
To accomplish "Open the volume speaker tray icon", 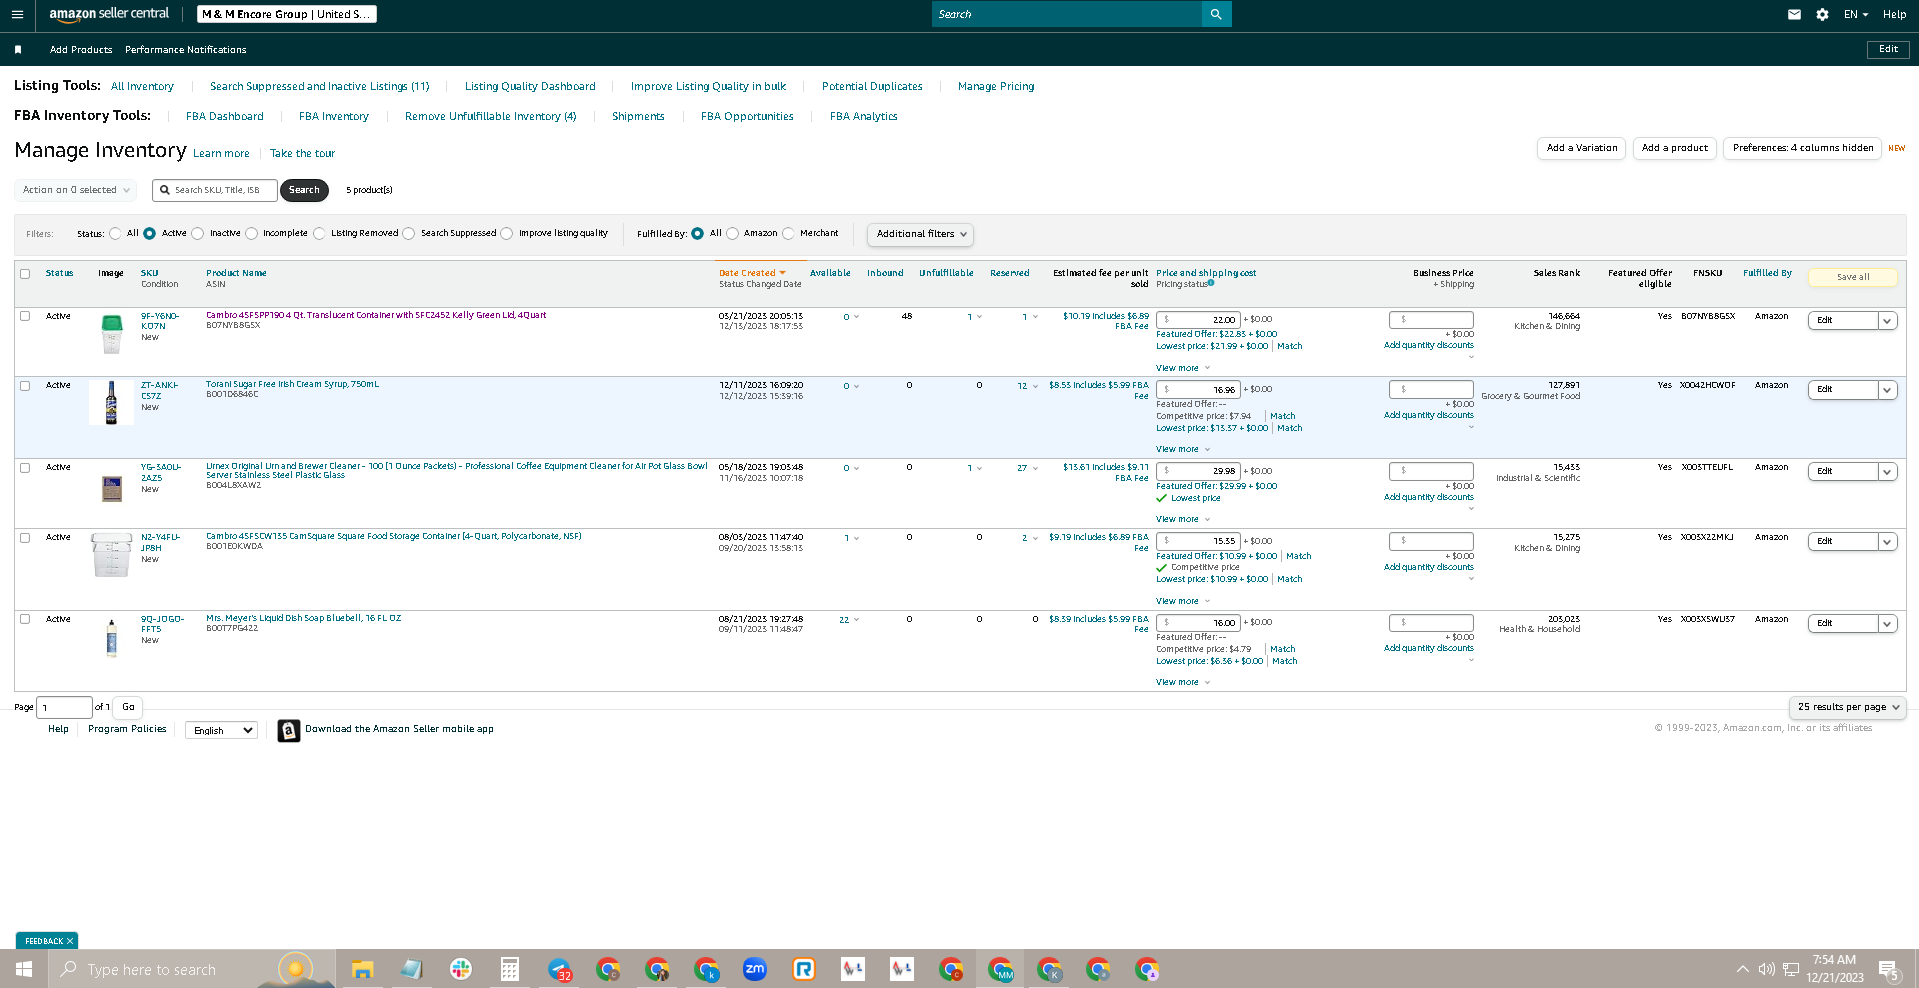I will (1767, 969).
